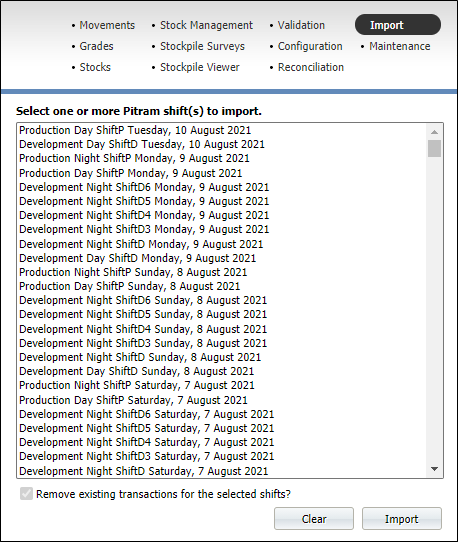The image size is (458, 542).
Task: Open the Grades section
Action: coord(96,46)
